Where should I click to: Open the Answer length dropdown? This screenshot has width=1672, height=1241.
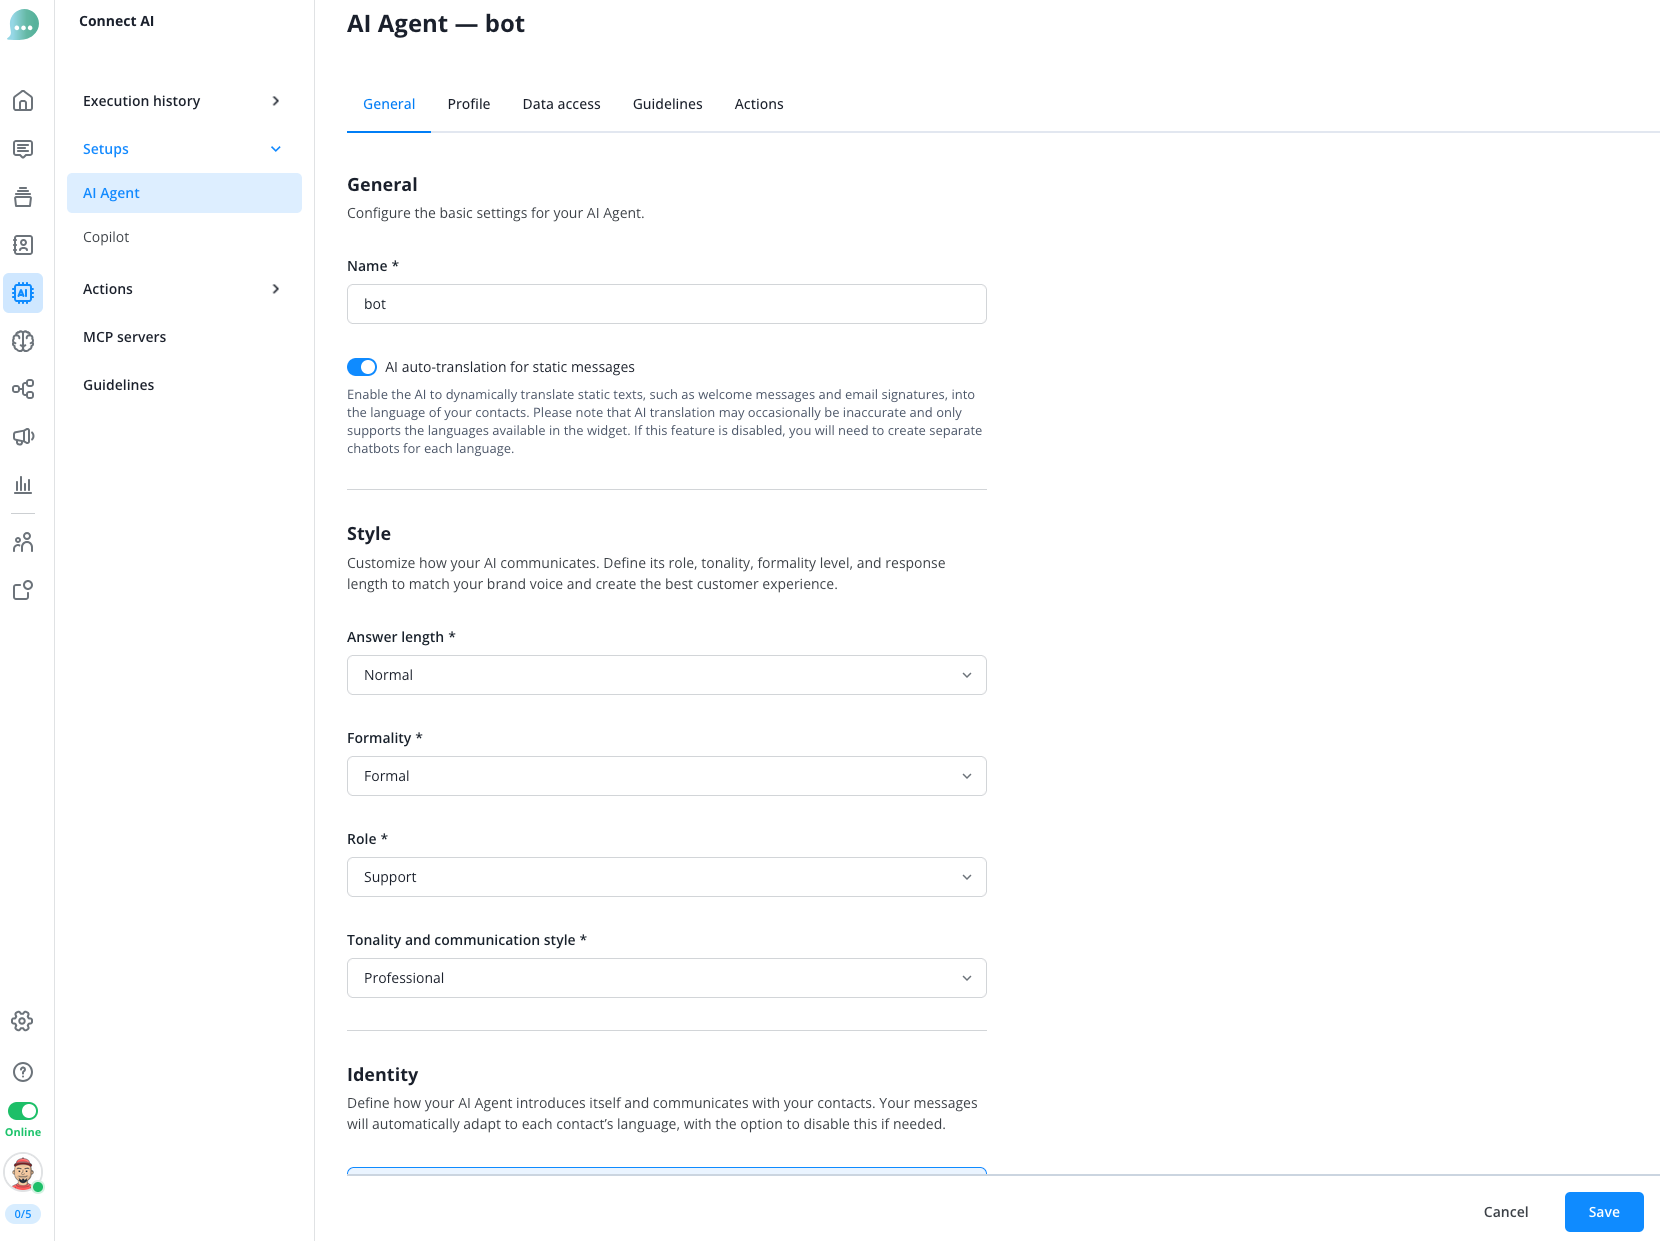[667, 675]
